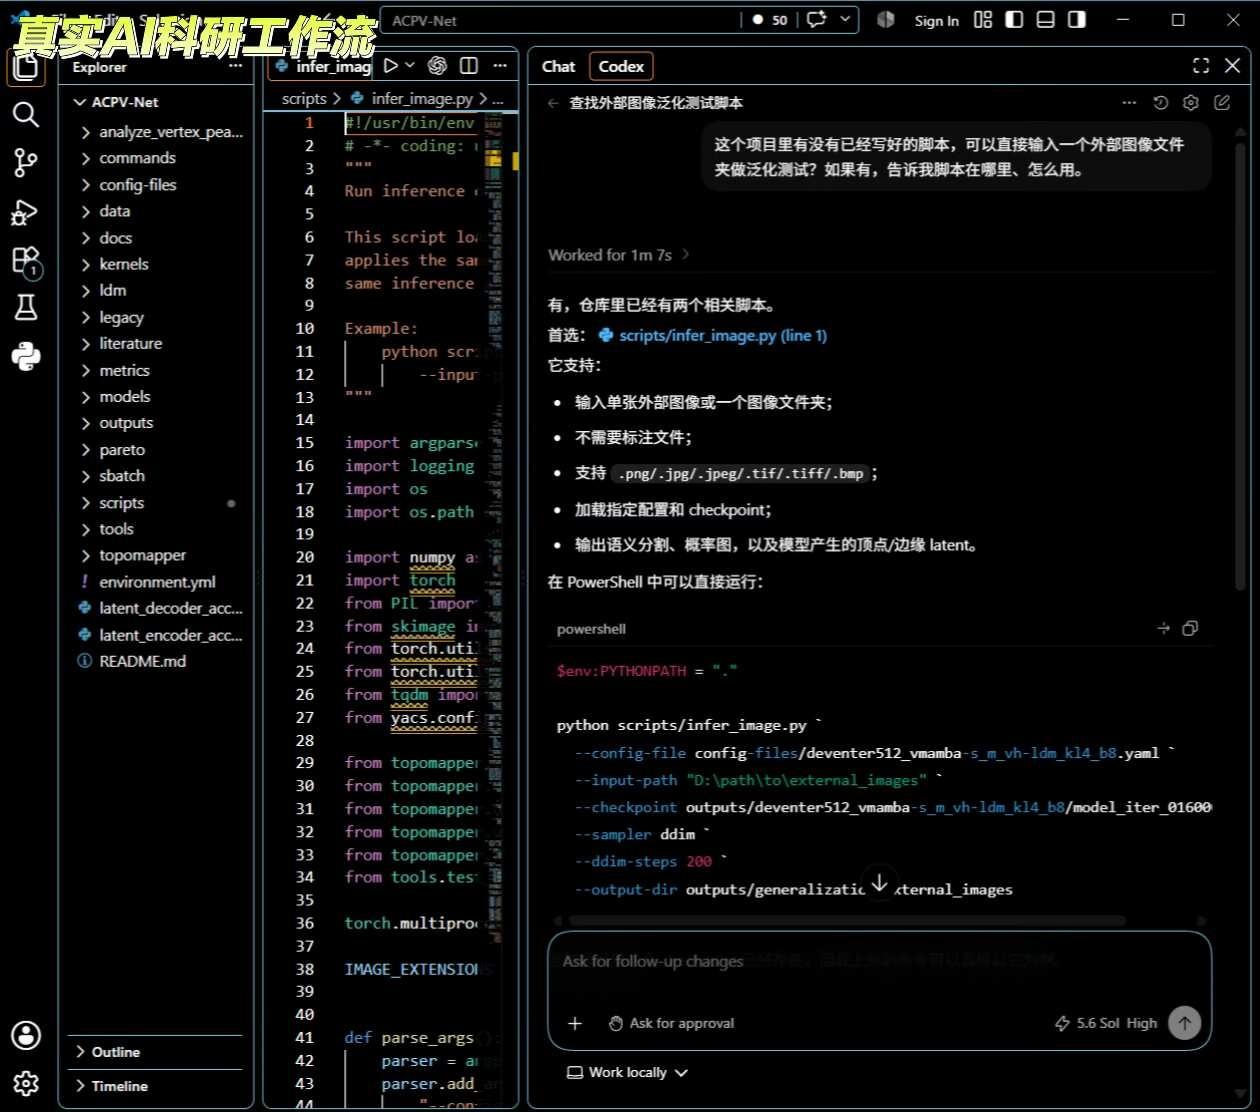Screen dimensions: 1260x1112
Task: Open the chat dropdown in title bar
Action: pyautogui.click(x=845, y=20)
